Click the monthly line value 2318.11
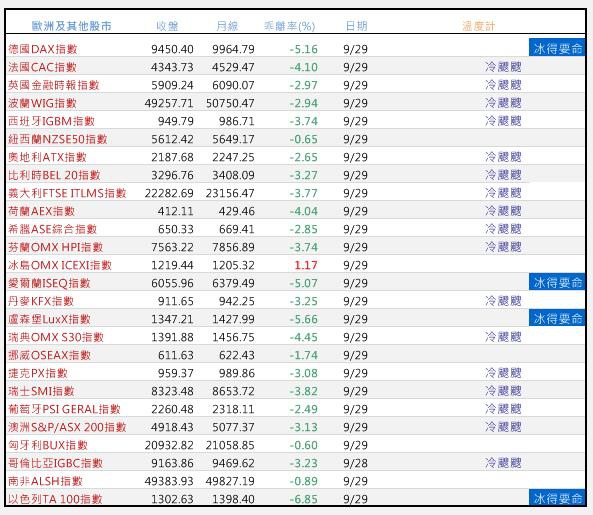Viewport: 593px width, 515px height. click(233, 410)
